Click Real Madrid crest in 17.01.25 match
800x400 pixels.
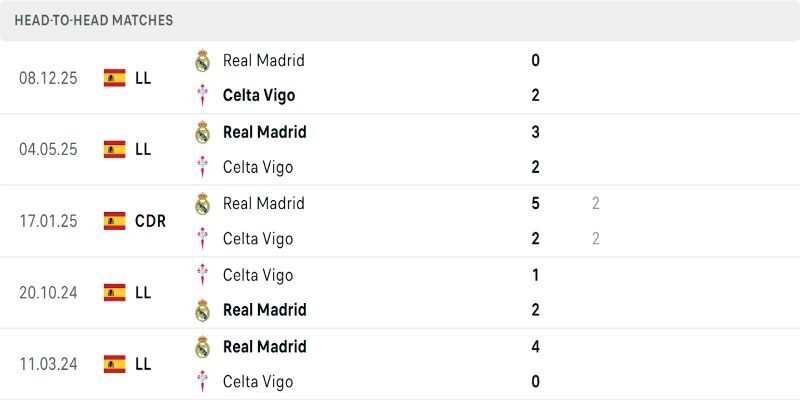point(203,203)
